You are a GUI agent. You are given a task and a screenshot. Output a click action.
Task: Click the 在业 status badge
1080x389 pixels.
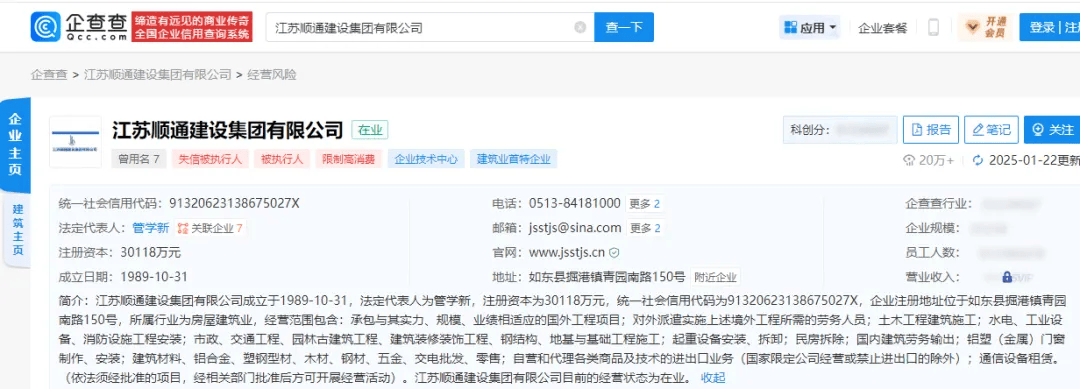click(371, 129)
